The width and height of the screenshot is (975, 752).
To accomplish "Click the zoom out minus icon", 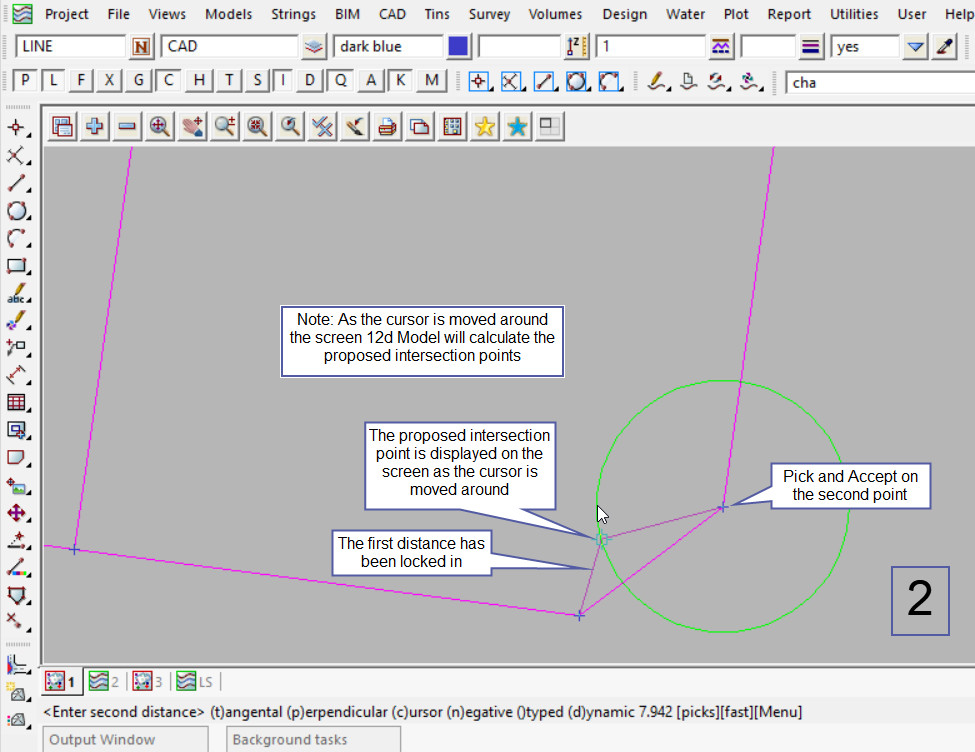I will coord(127,126).
